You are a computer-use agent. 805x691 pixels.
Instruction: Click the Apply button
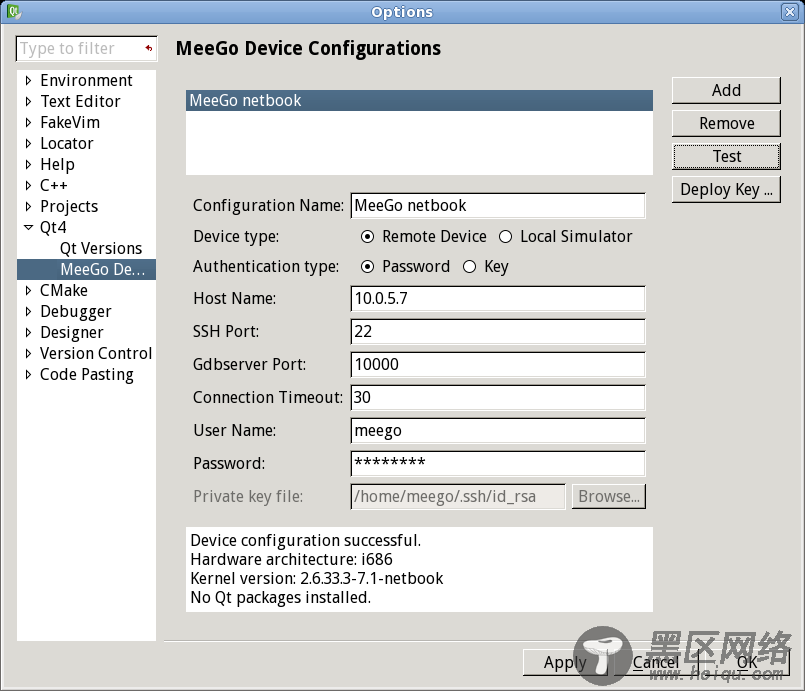pyautogui.click(x=565, y=663)
